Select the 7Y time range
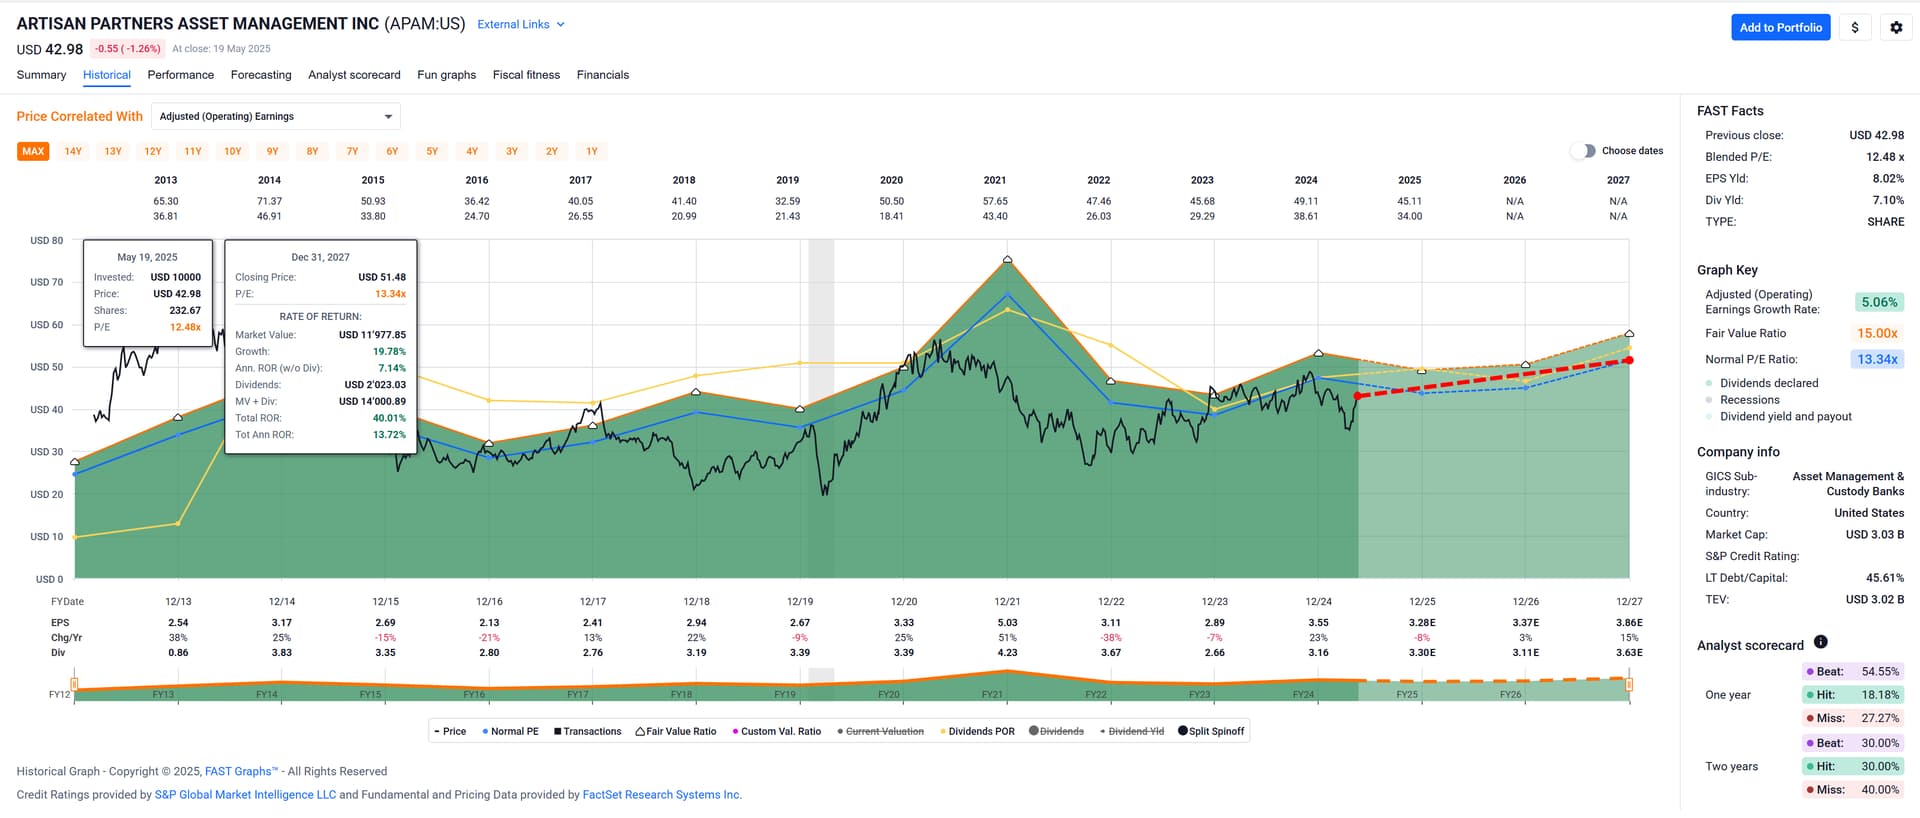 [x=352, y=151]
